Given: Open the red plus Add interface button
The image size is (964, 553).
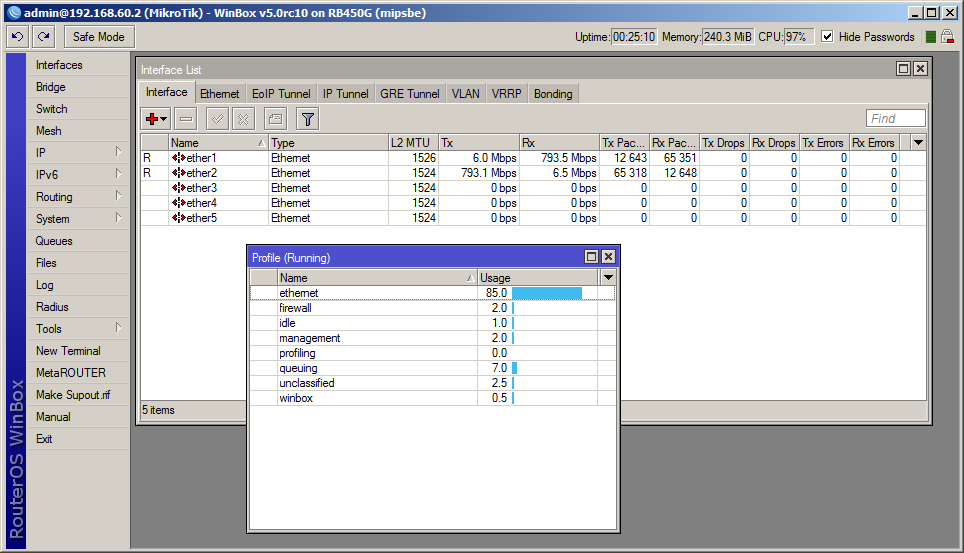Looking at the screenshot, I should click(156, 119).
